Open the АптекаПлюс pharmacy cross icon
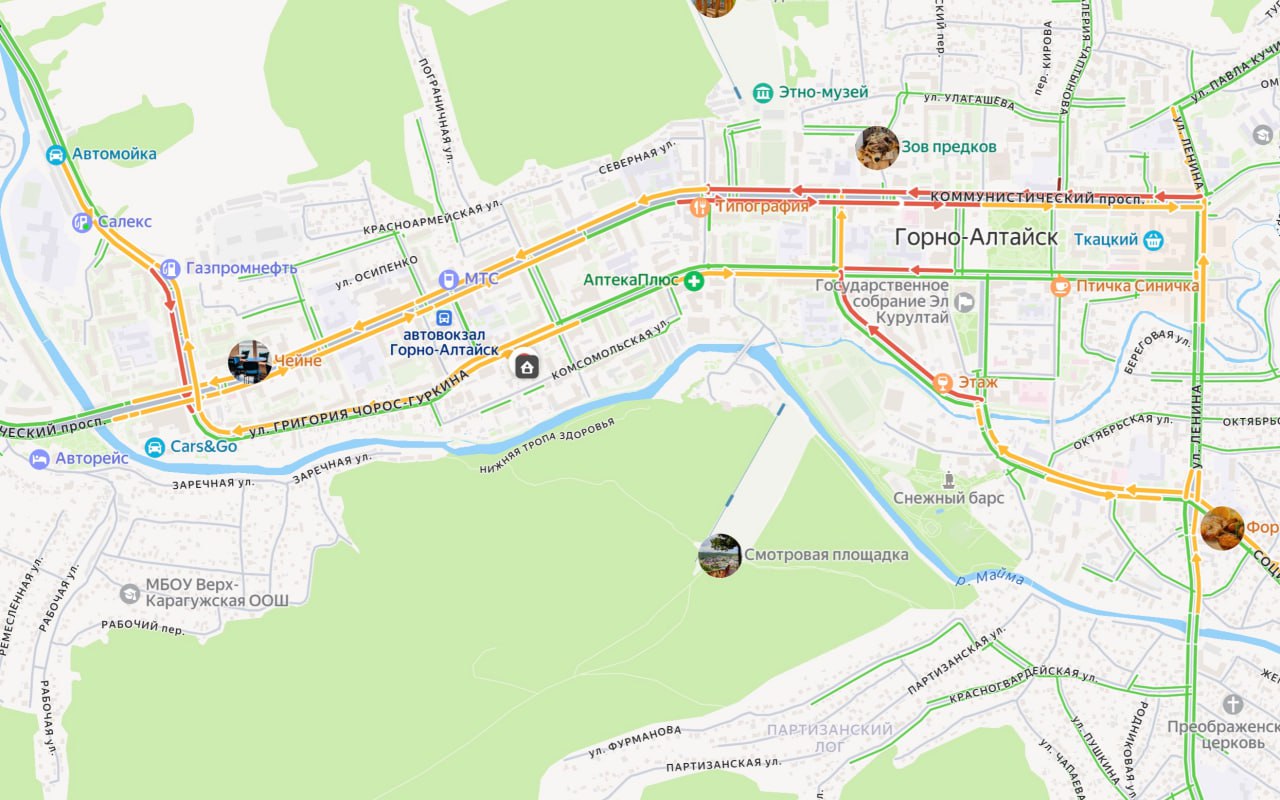Screen dimensions: 1280x800 pyautogui.click(x=693, y=281)
